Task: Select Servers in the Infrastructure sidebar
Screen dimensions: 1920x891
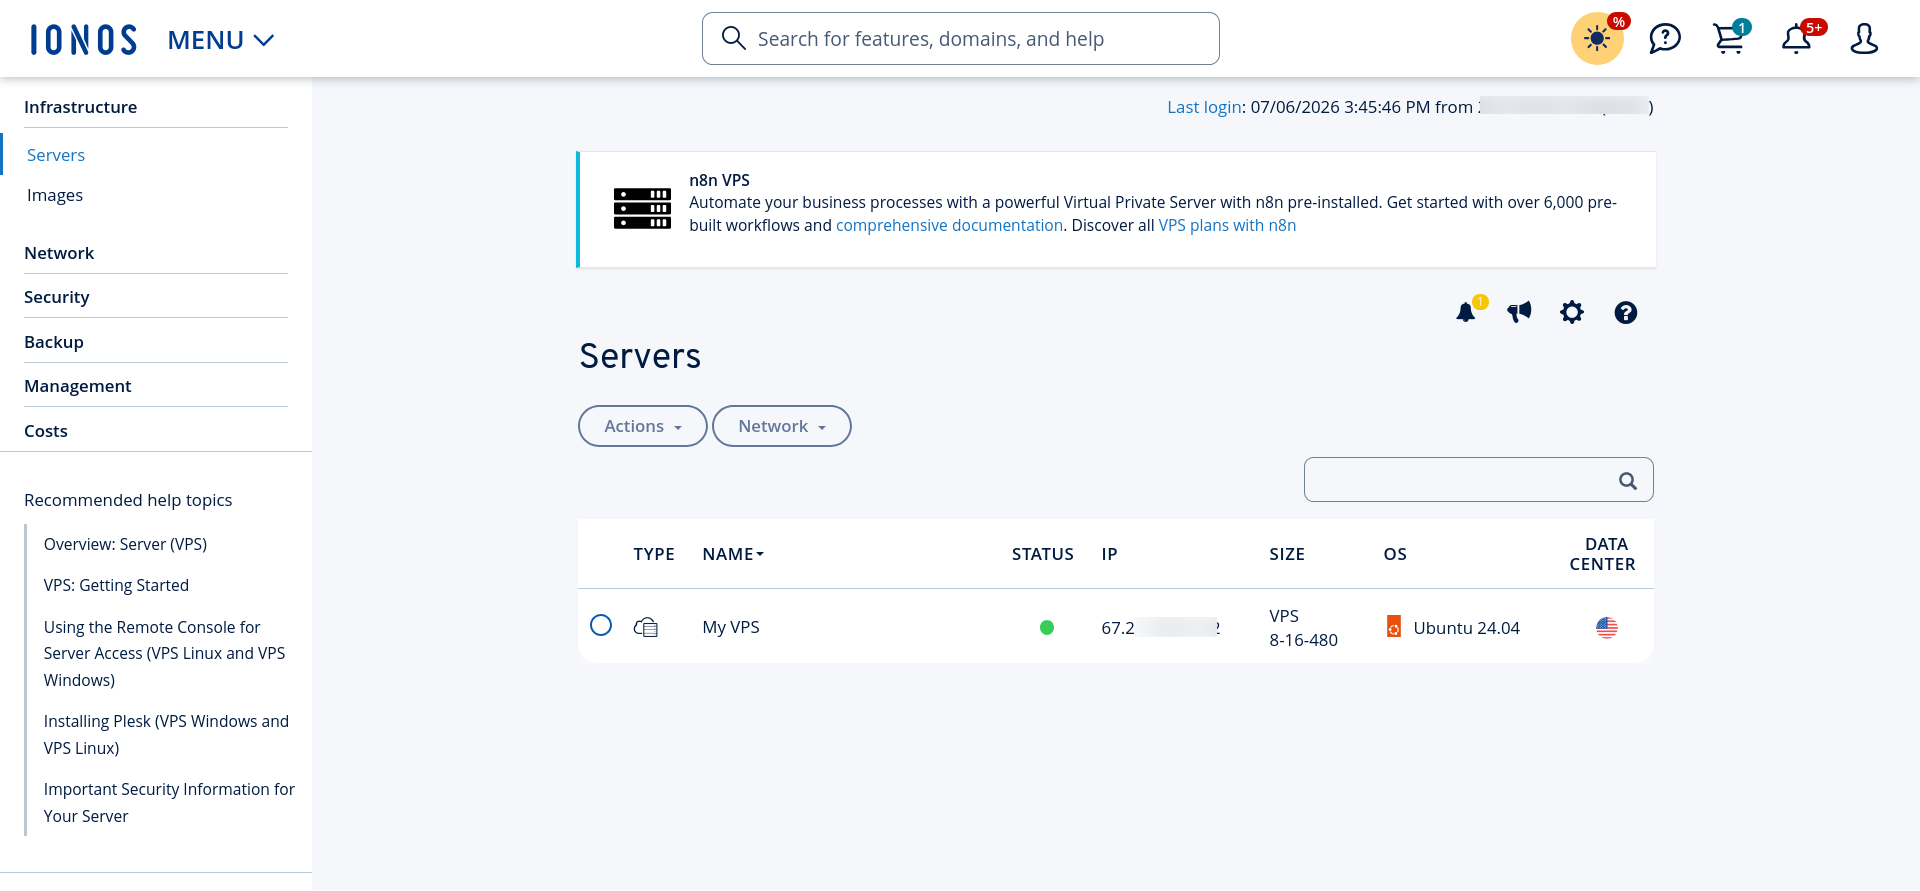Action: pos(56,155)
